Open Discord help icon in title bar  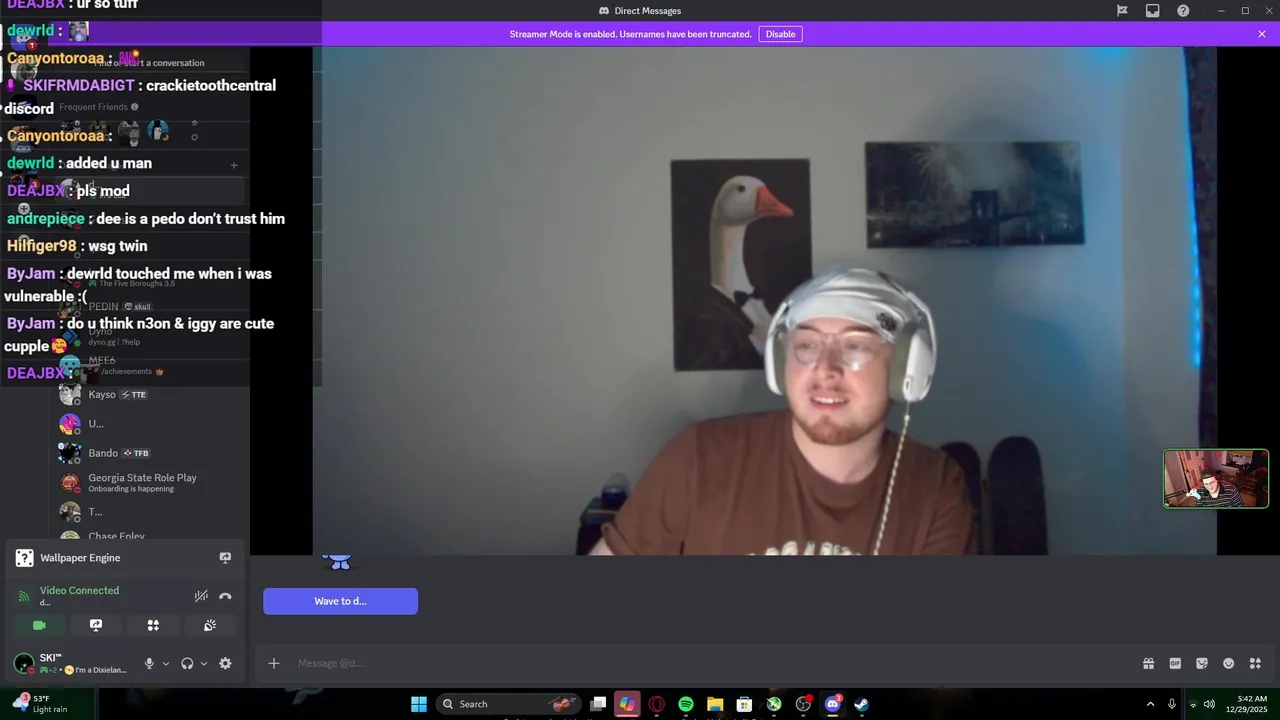pos(1183,11)
